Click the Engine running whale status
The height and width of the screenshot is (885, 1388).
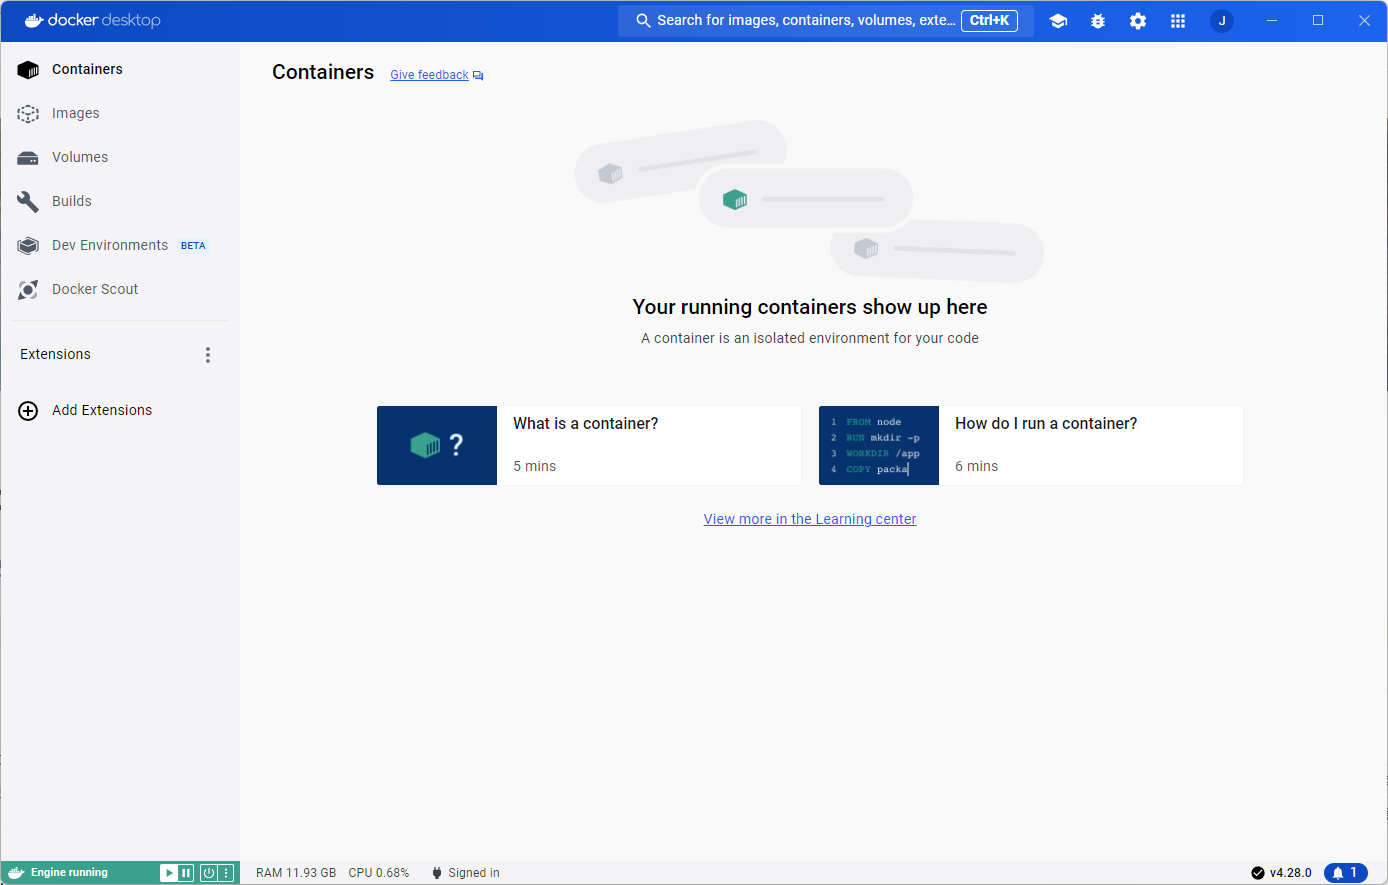59,872
